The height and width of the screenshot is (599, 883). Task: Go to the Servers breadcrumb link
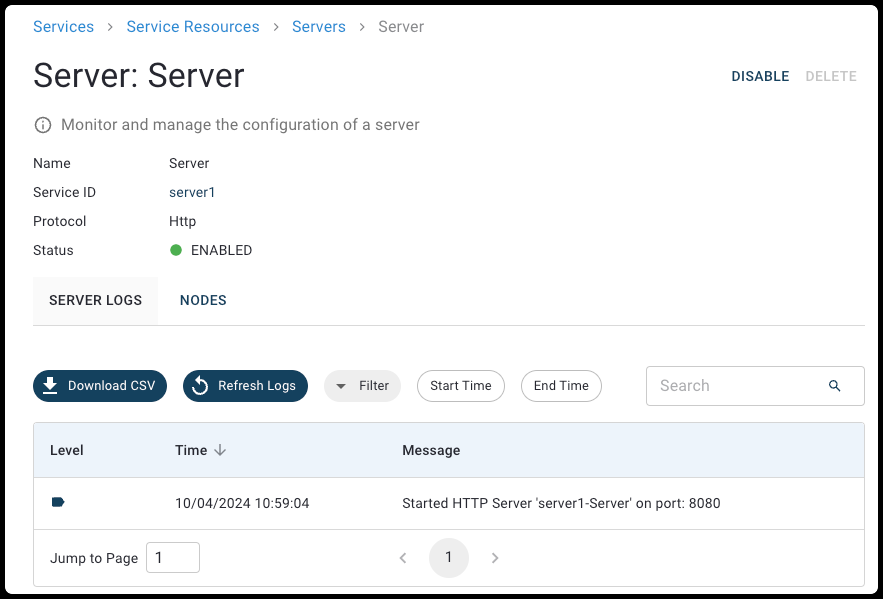point(319,27)
